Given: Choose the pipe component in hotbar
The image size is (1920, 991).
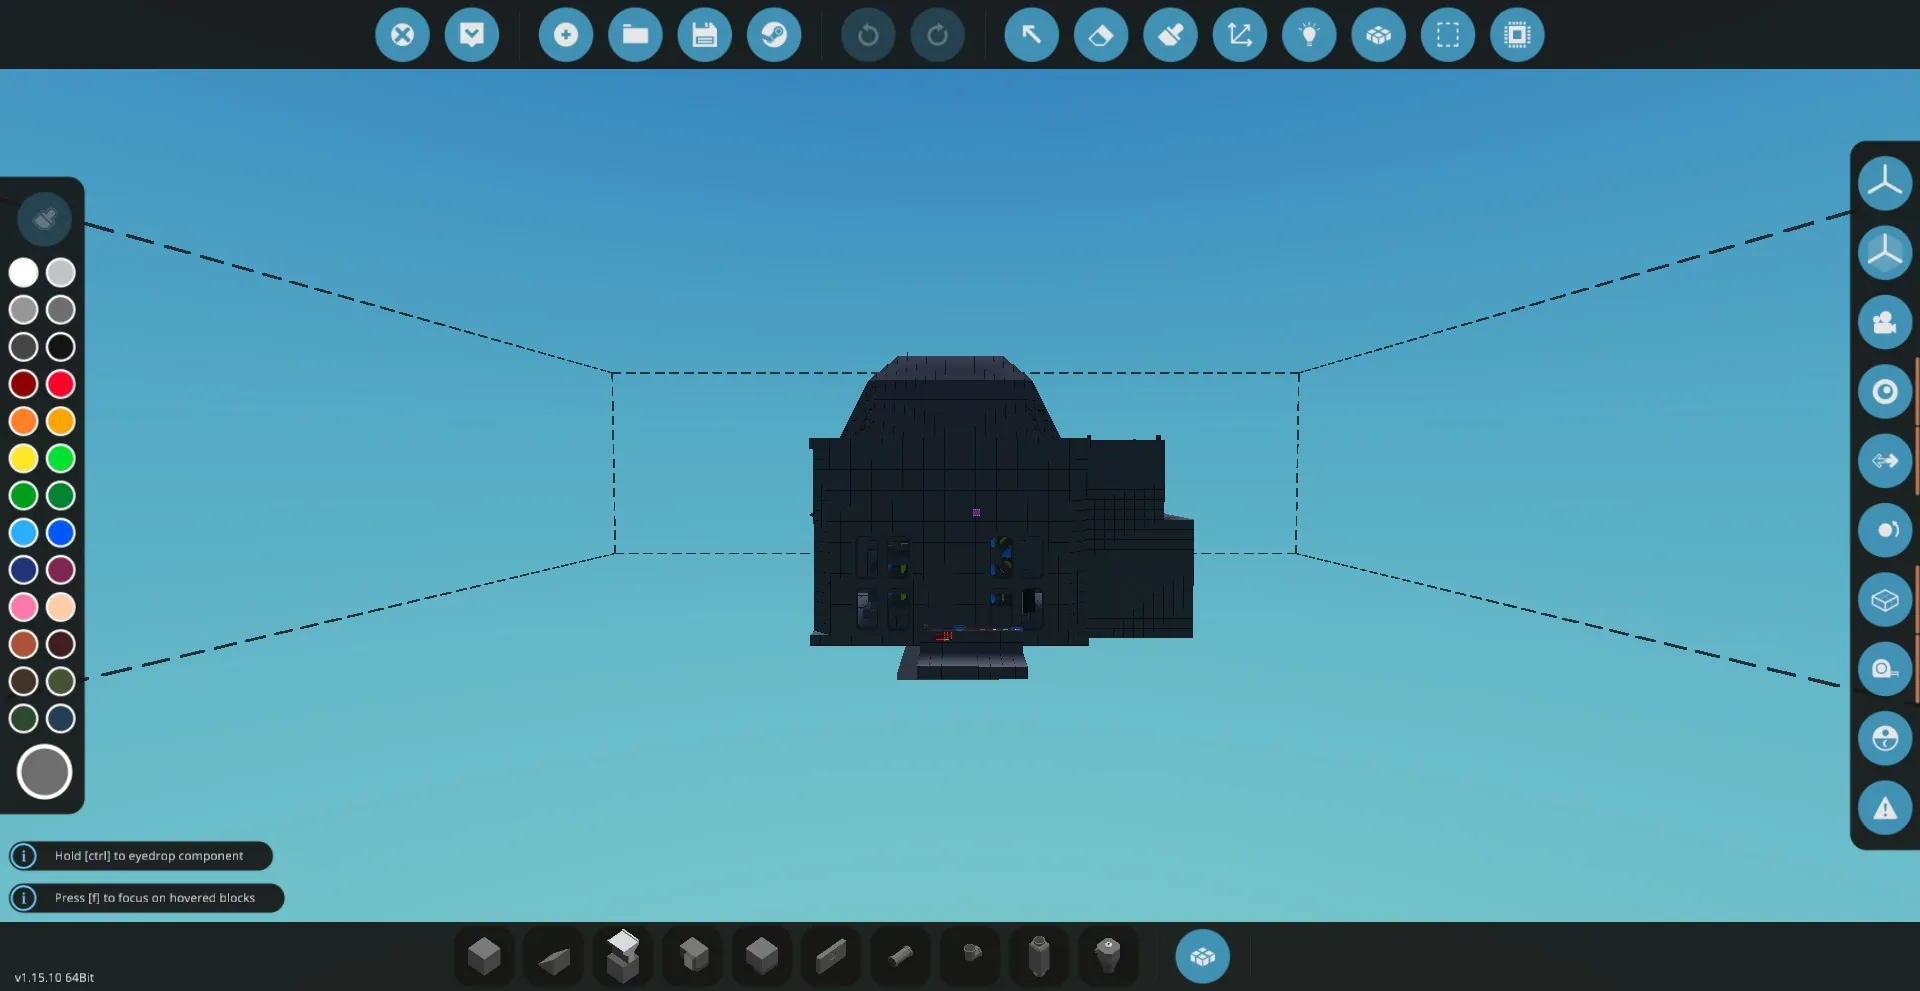Looking at the screenshot, I should 900,956.
